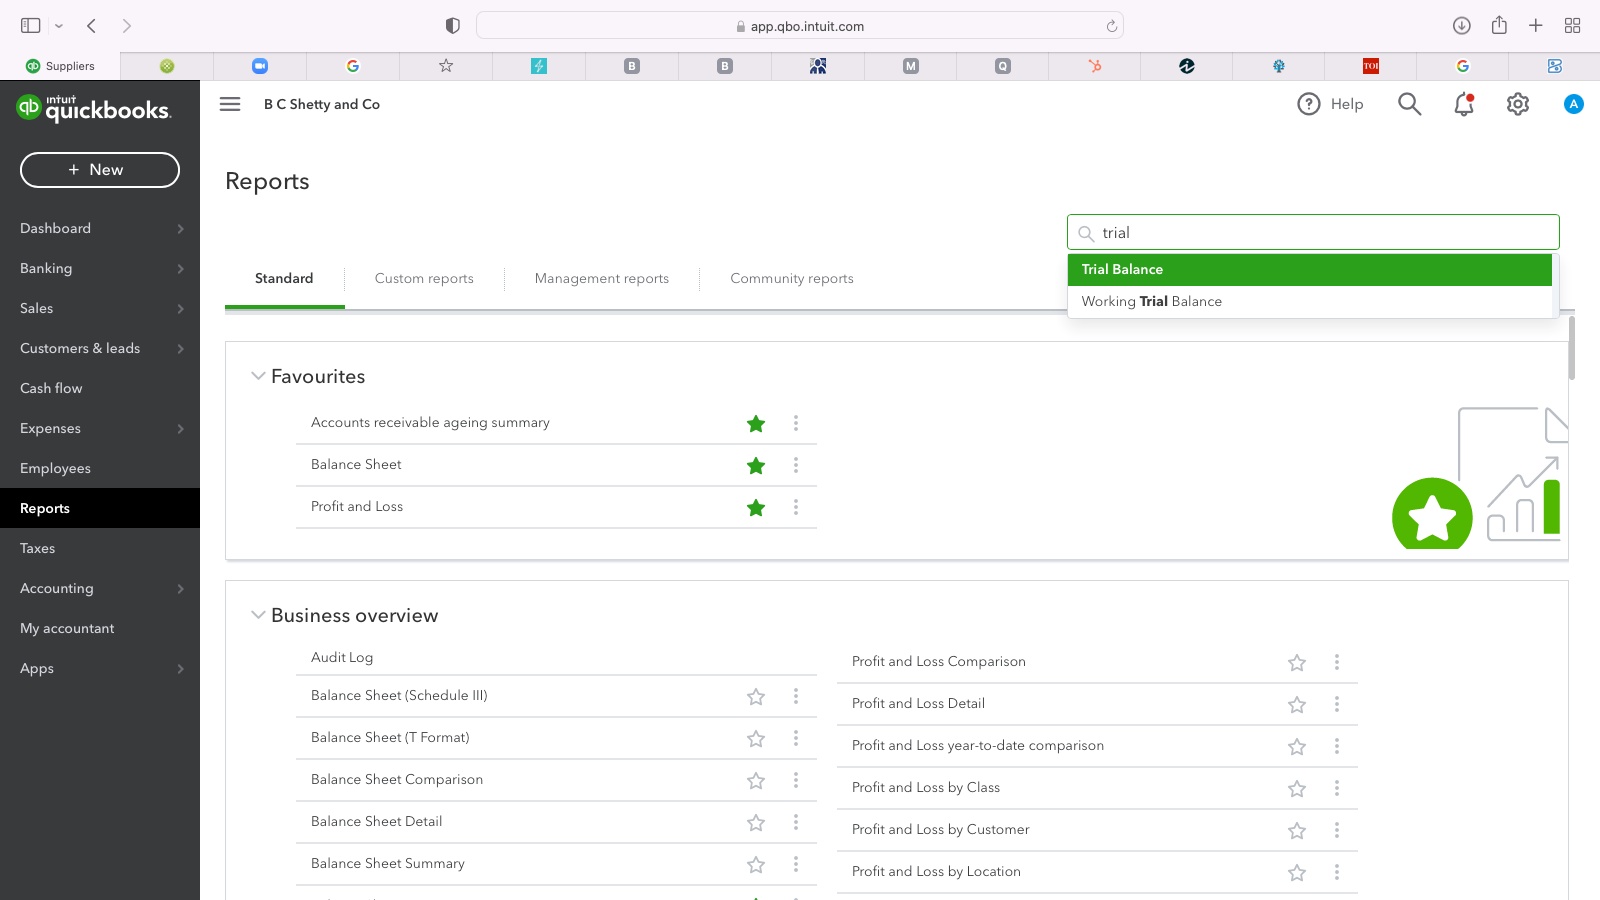1600x900 pixels.
Task: Click the report search field
Action: [1320, 233]
